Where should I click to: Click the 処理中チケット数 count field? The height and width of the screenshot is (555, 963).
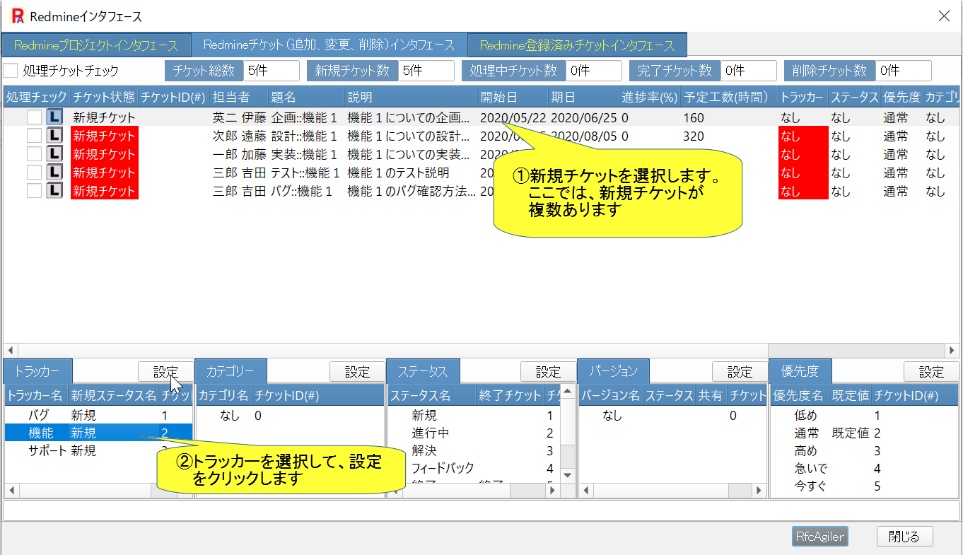[x=593, y=71]
